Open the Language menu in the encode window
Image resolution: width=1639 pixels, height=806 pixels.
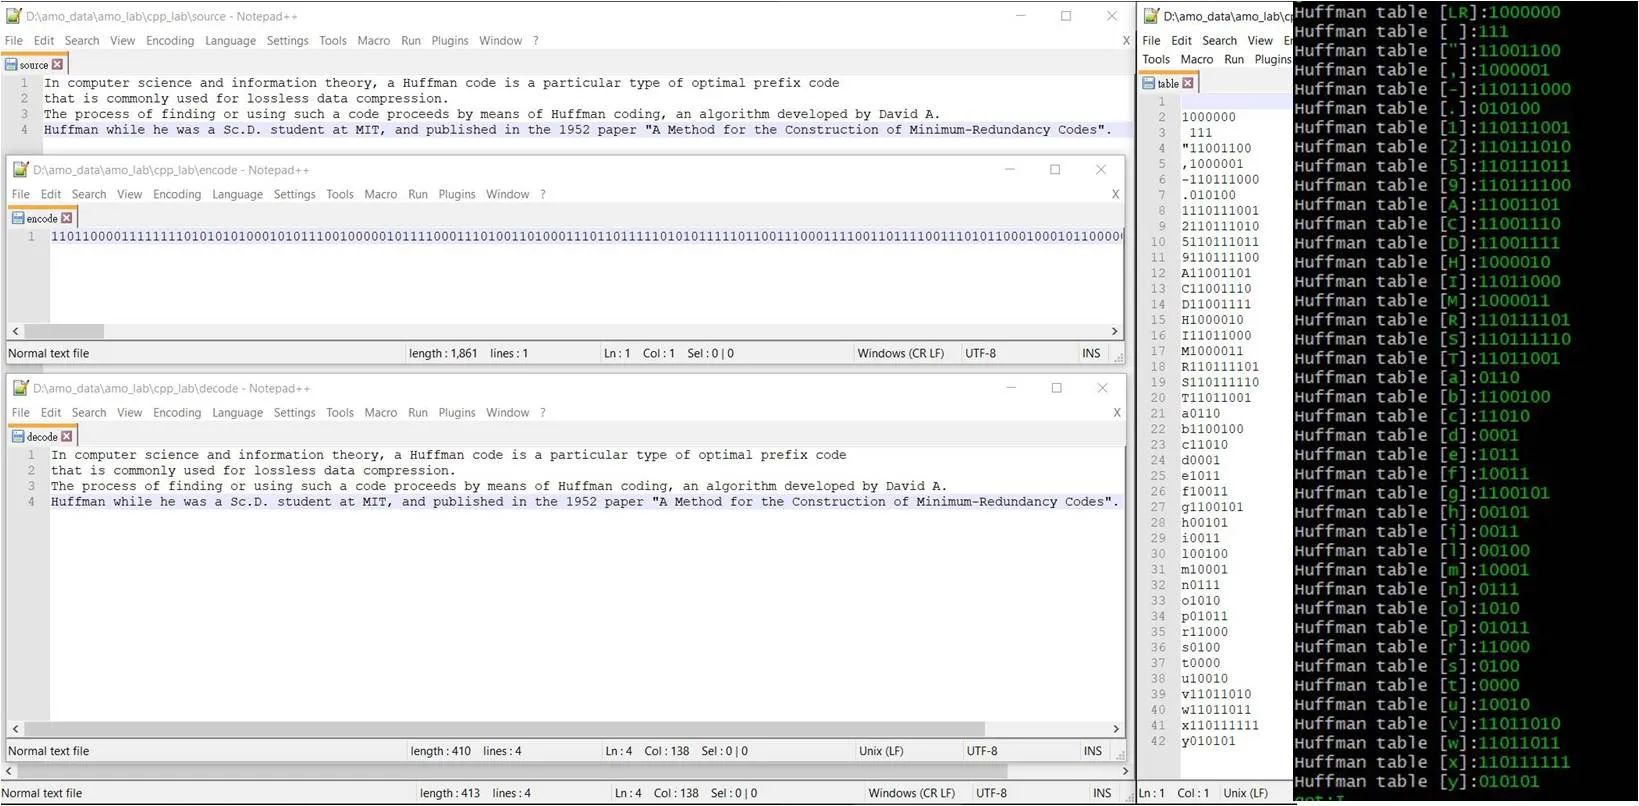(x=238, y=195)
